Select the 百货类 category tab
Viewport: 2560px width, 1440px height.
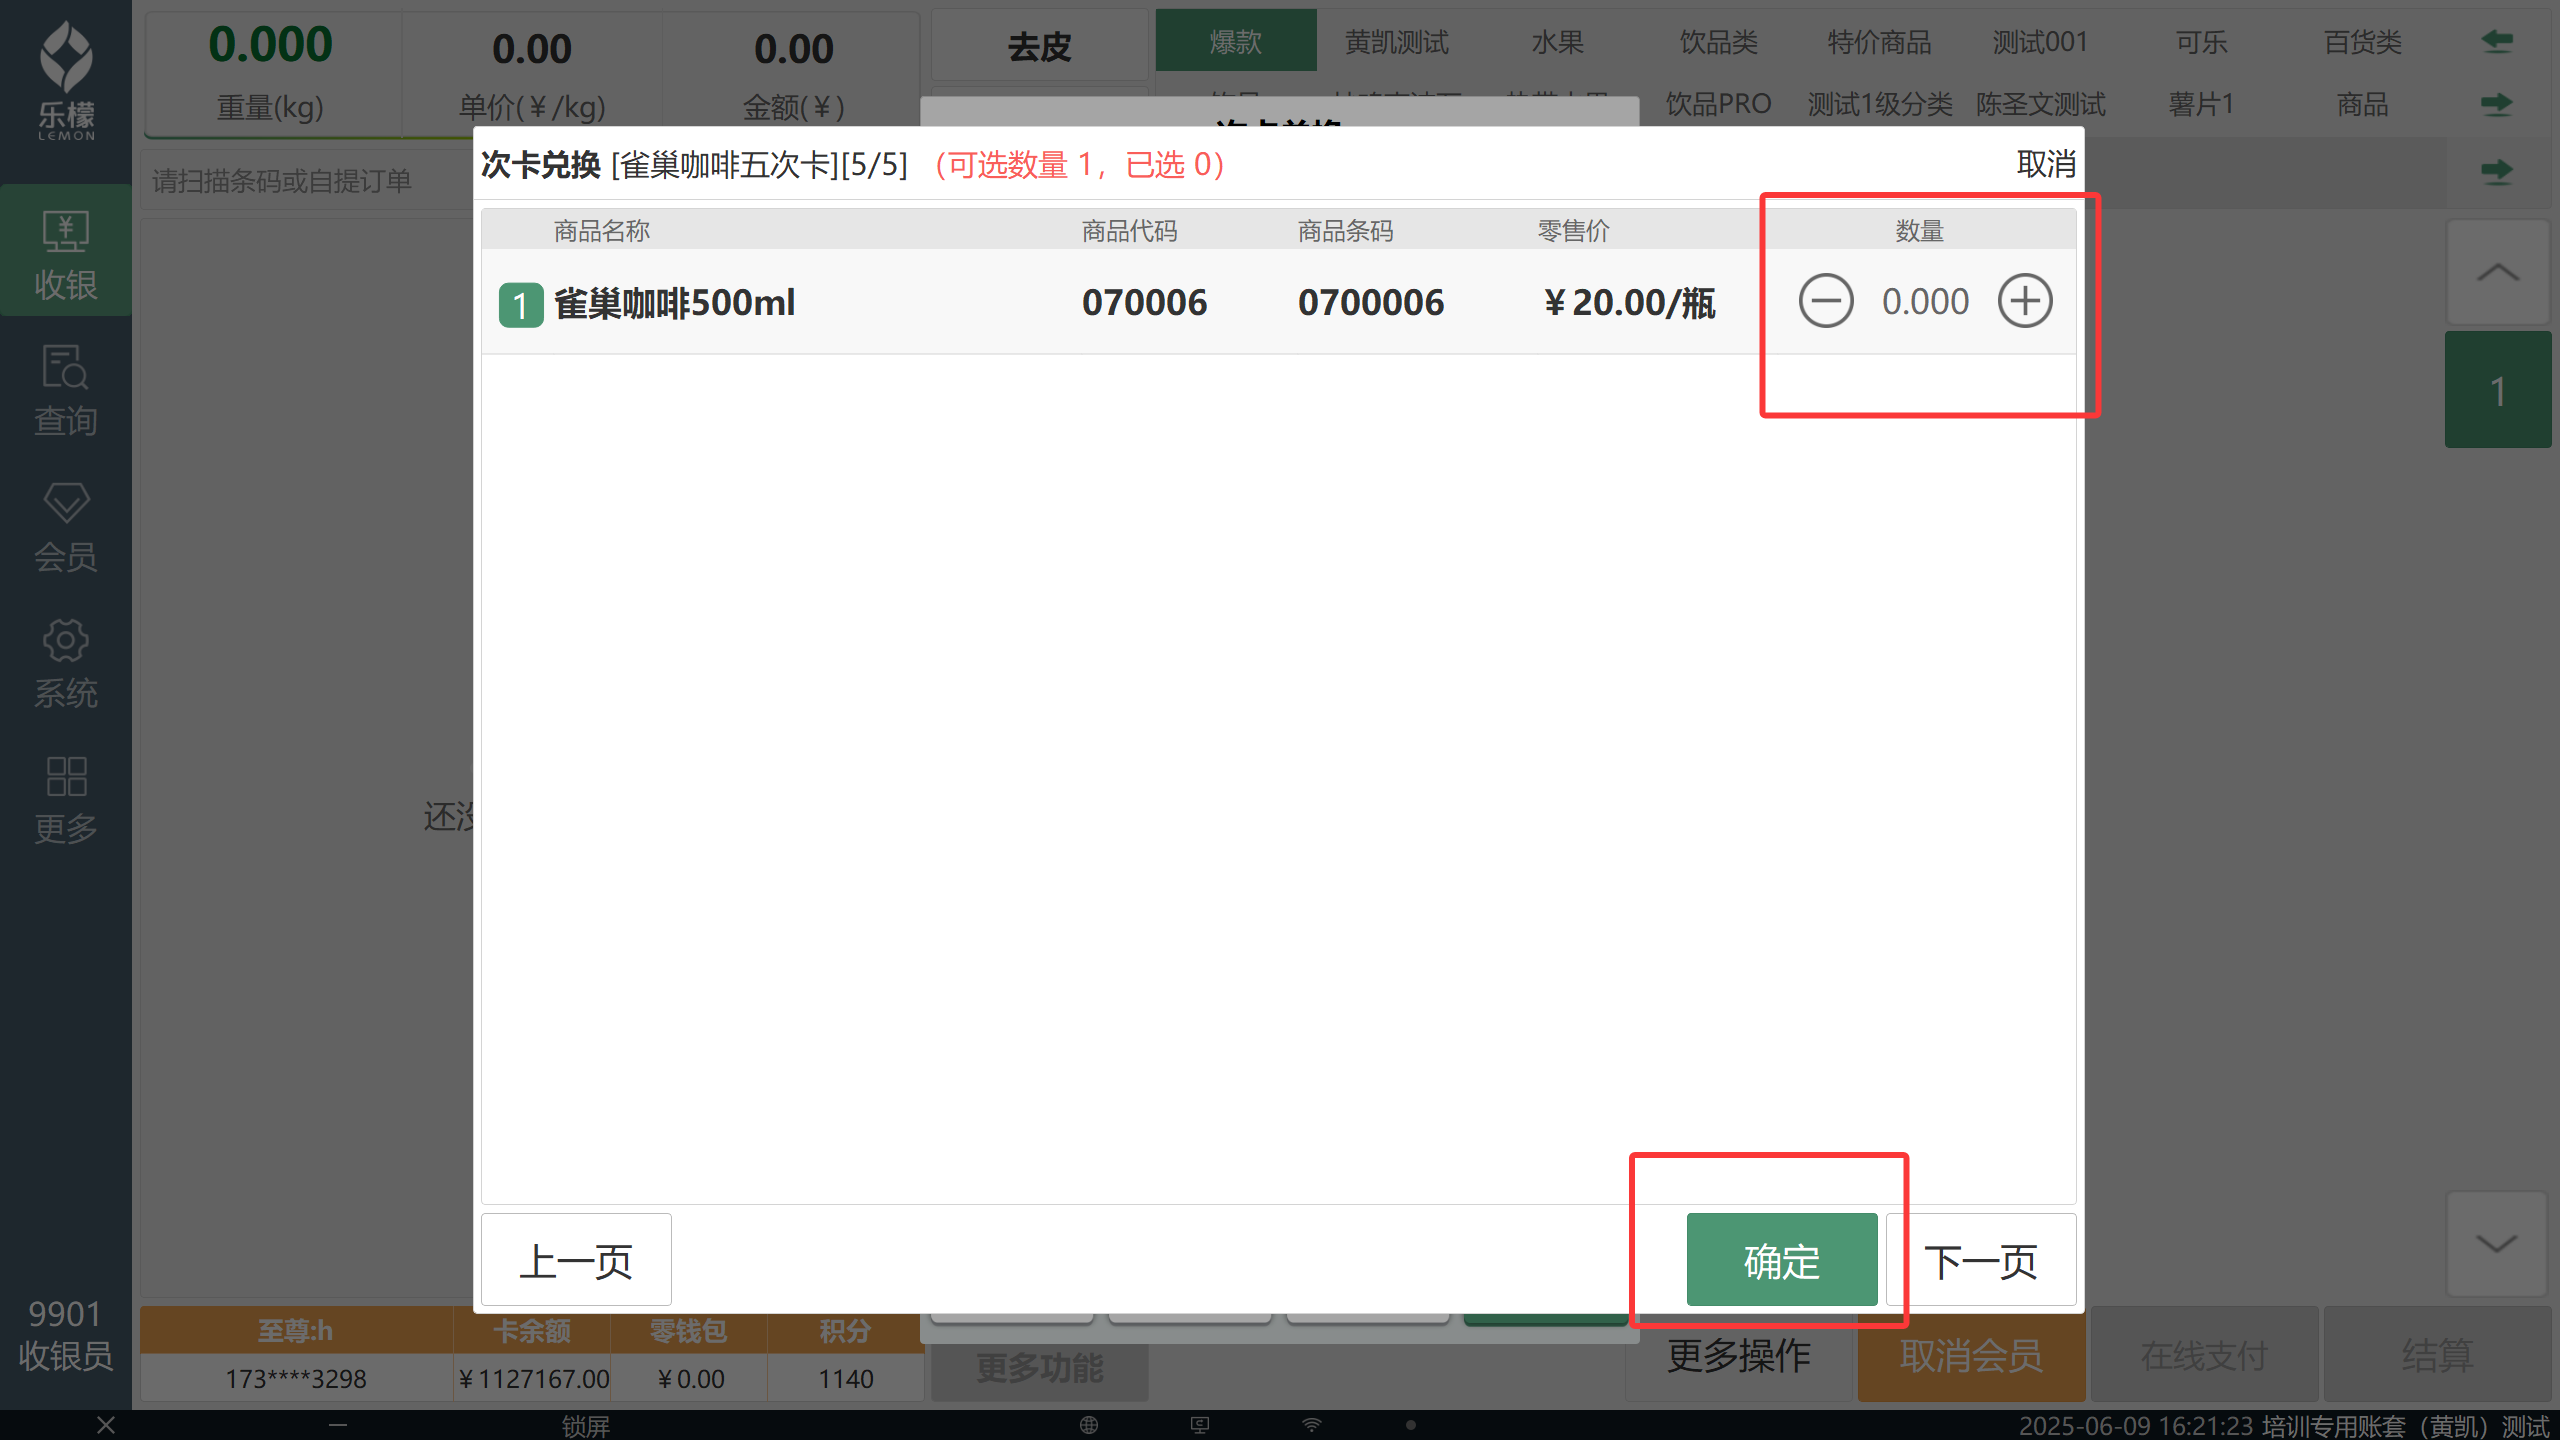[x=2363, y=41]
